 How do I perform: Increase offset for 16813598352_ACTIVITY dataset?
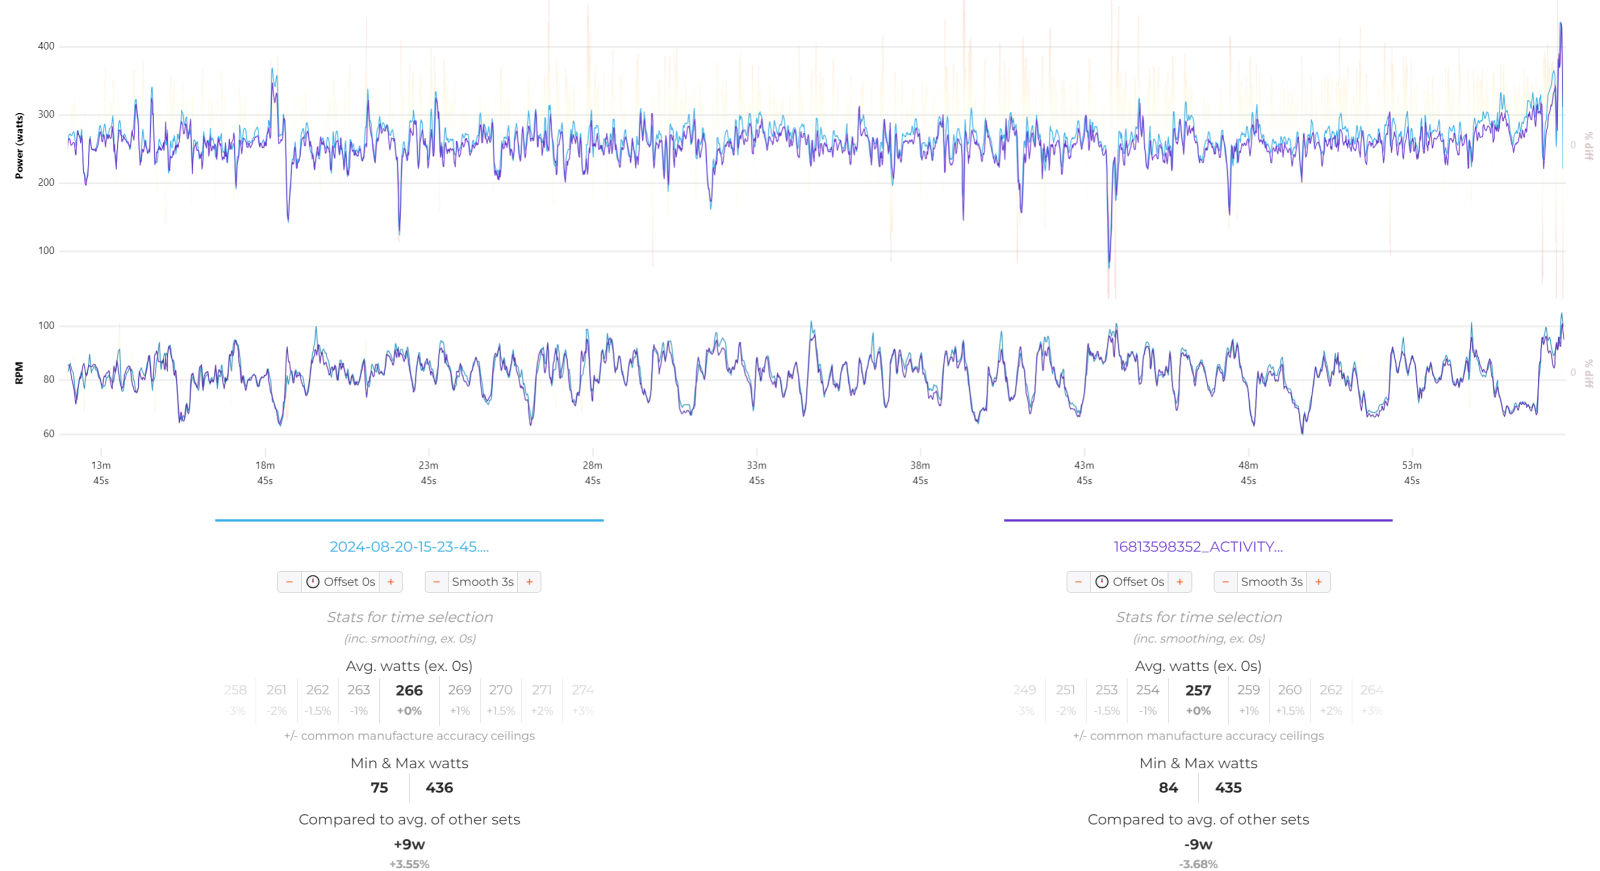click(1180, 582)
